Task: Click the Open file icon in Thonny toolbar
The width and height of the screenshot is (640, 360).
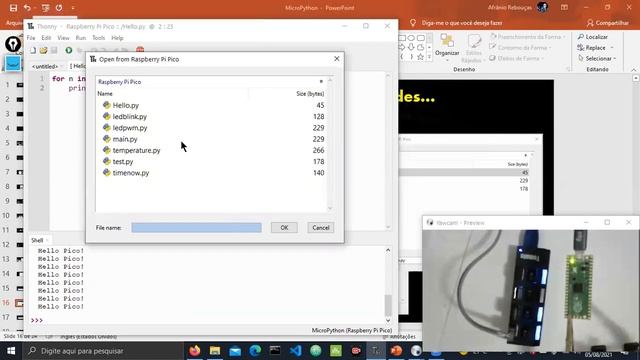Action: [x=43, y=50]
